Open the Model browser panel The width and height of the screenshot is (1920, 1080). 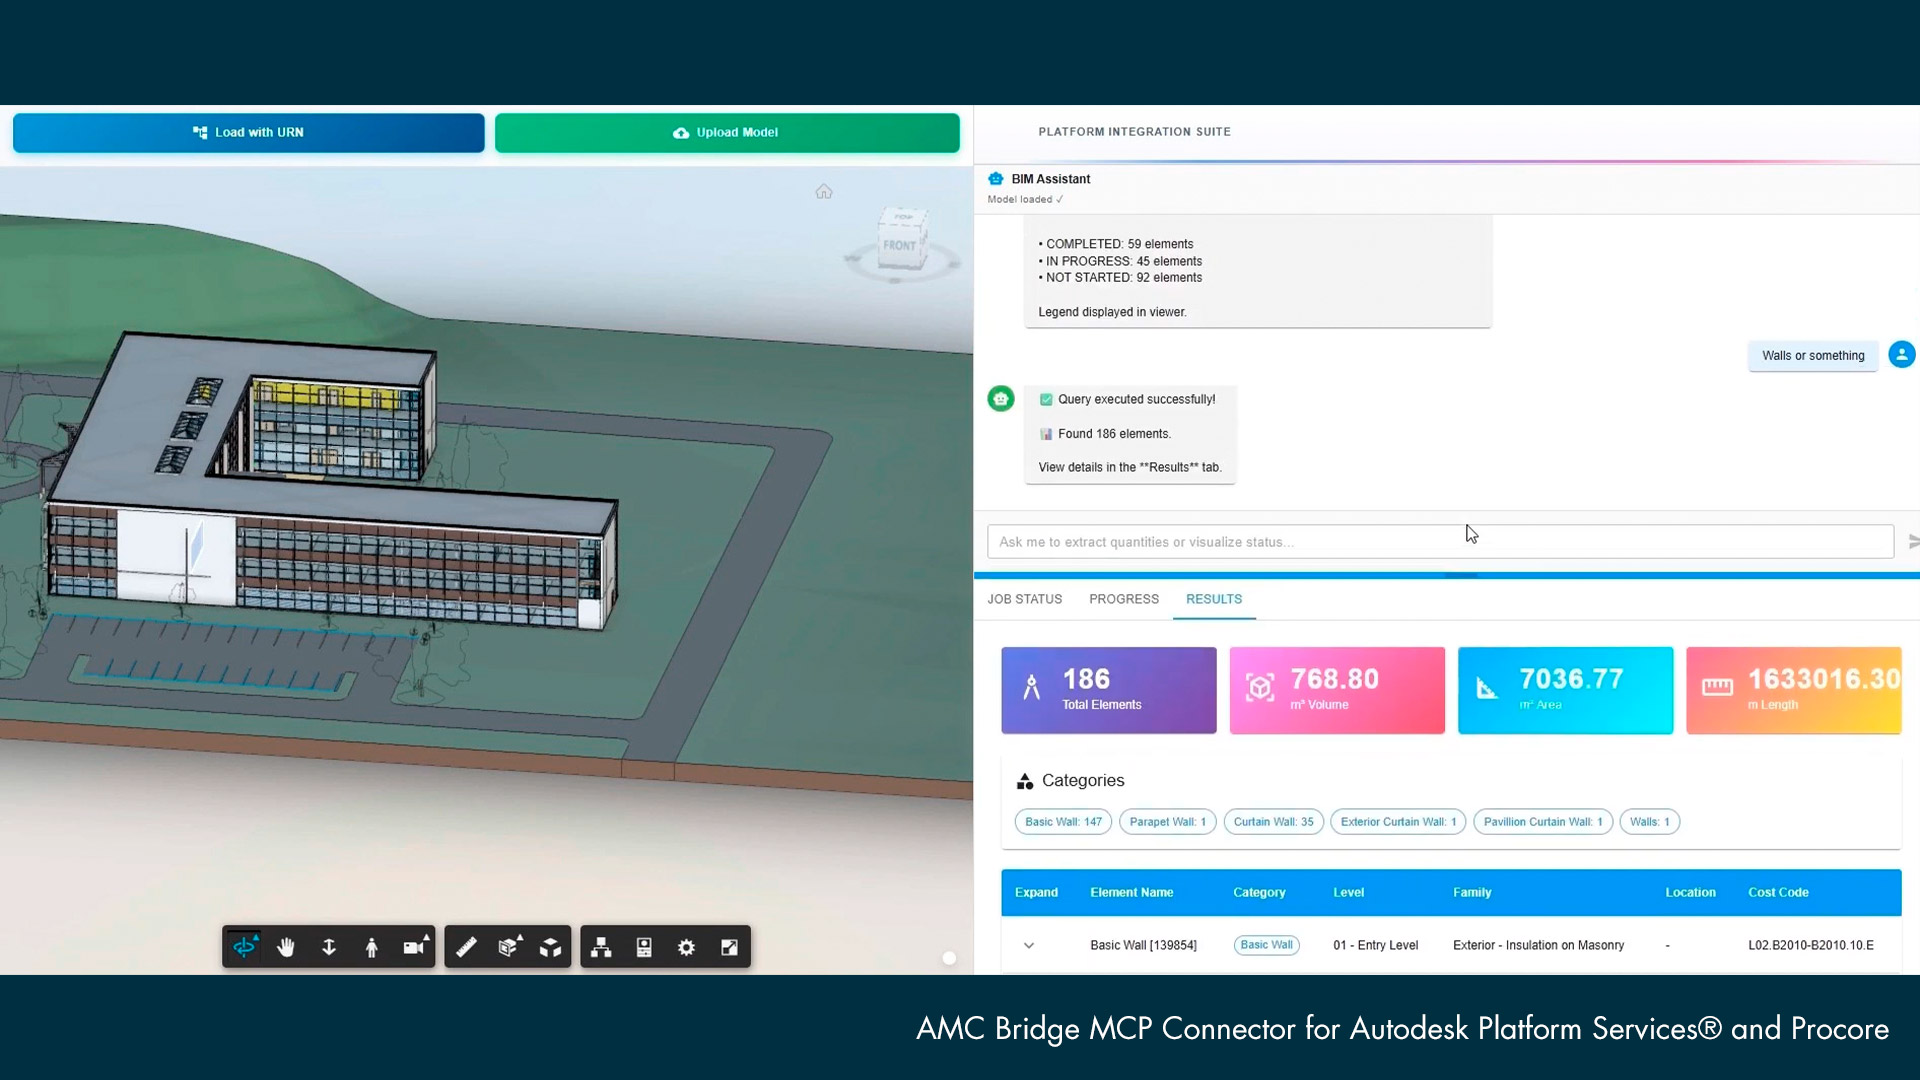point(601,947)
